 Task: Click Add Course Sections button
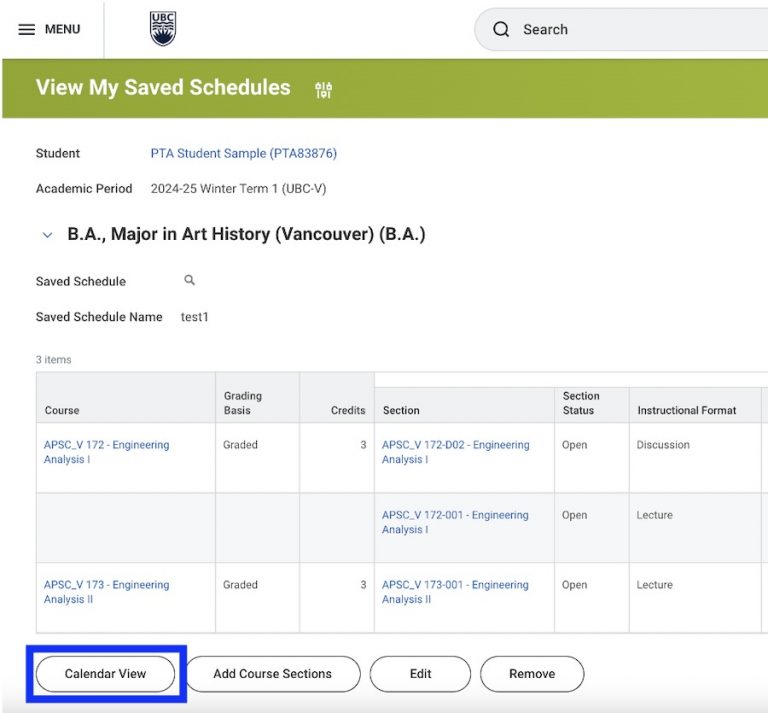(272, 674)
